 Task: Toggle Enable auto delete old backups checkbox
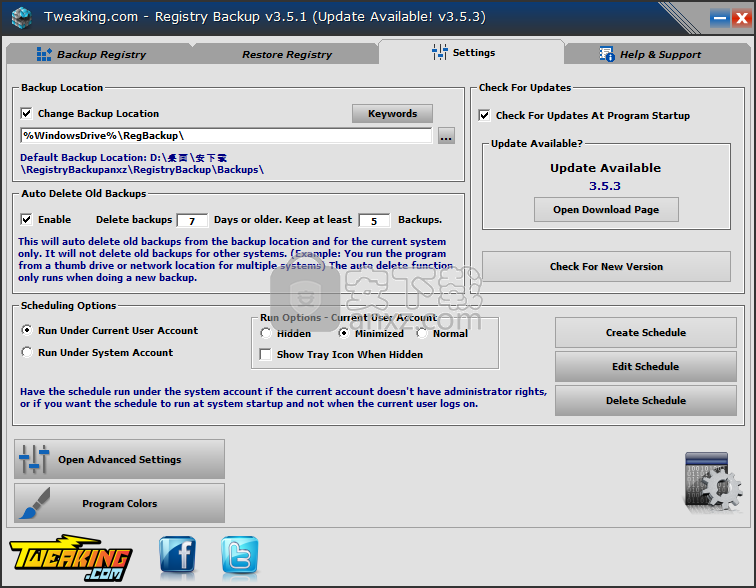click(26, 220)
